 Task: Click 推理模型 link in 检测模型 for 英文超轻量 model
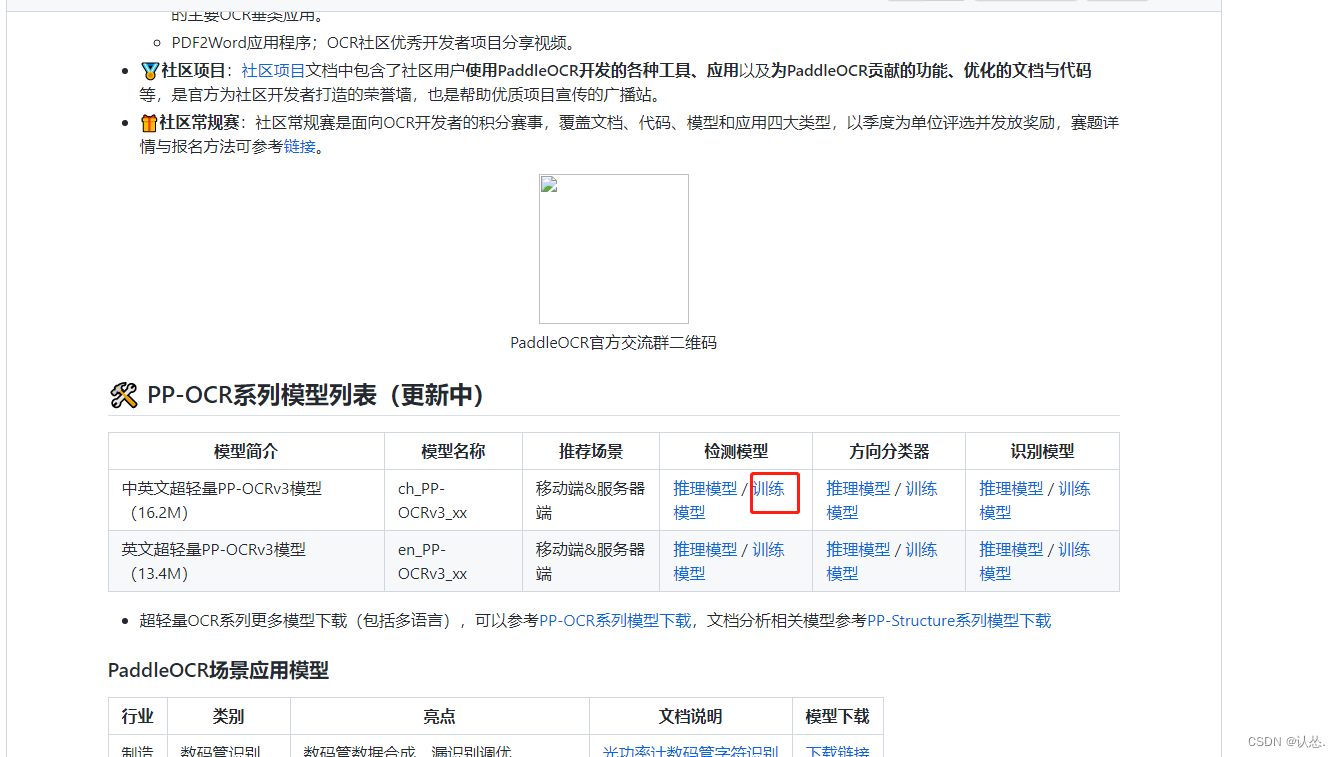coord(705,549)
